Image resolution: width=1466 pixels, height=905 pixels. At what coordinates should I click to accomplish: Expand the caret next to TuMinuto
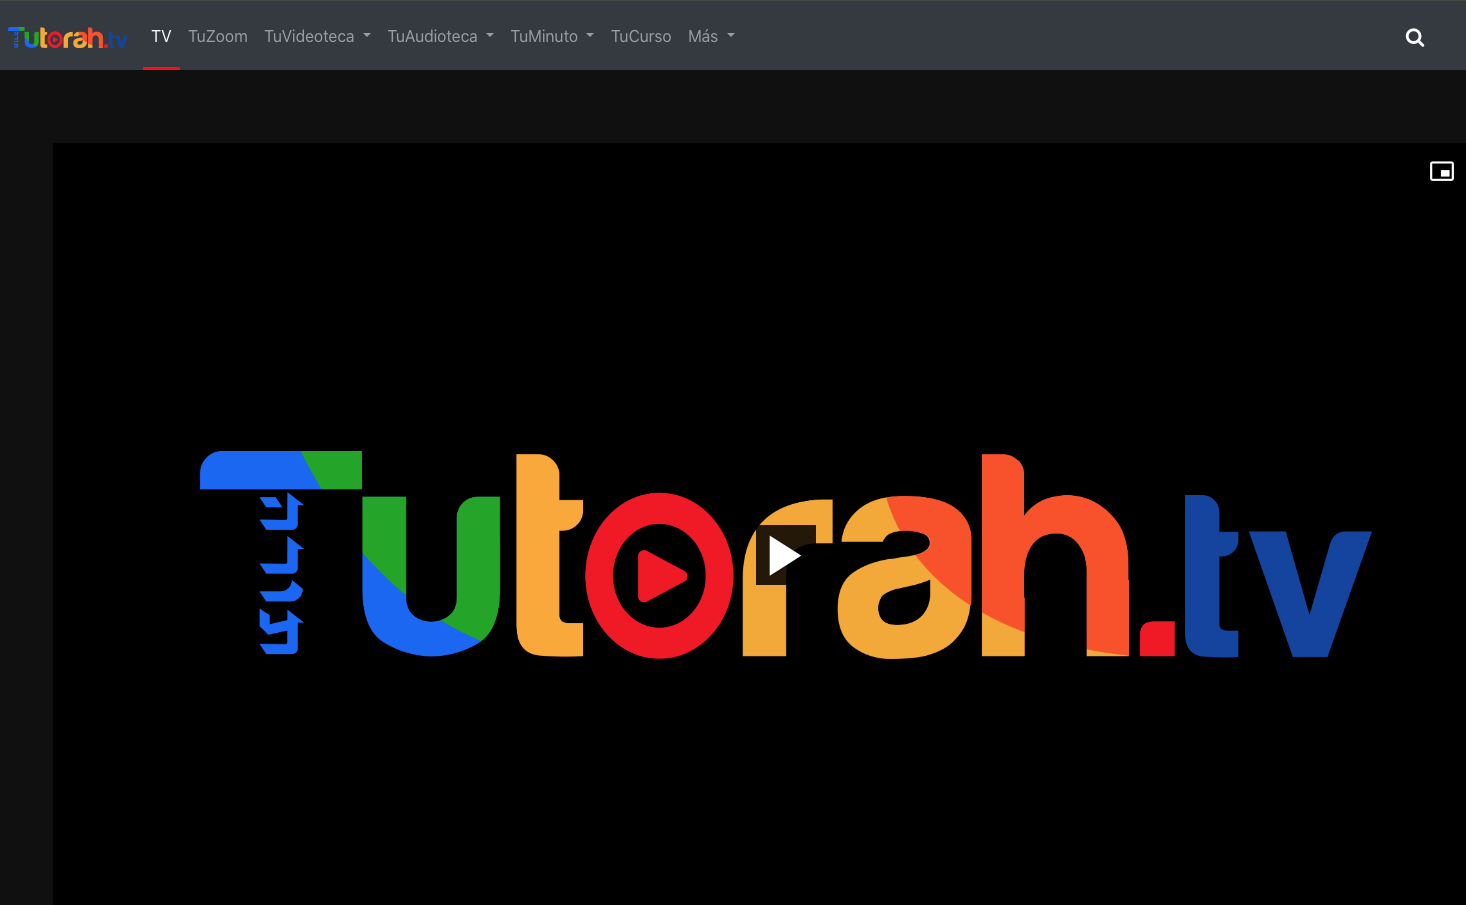click(x=590, y=36)
